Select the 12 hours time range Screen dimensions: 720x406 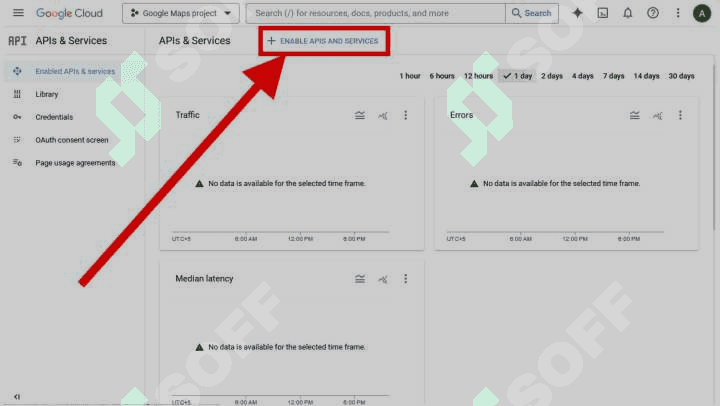478,76
